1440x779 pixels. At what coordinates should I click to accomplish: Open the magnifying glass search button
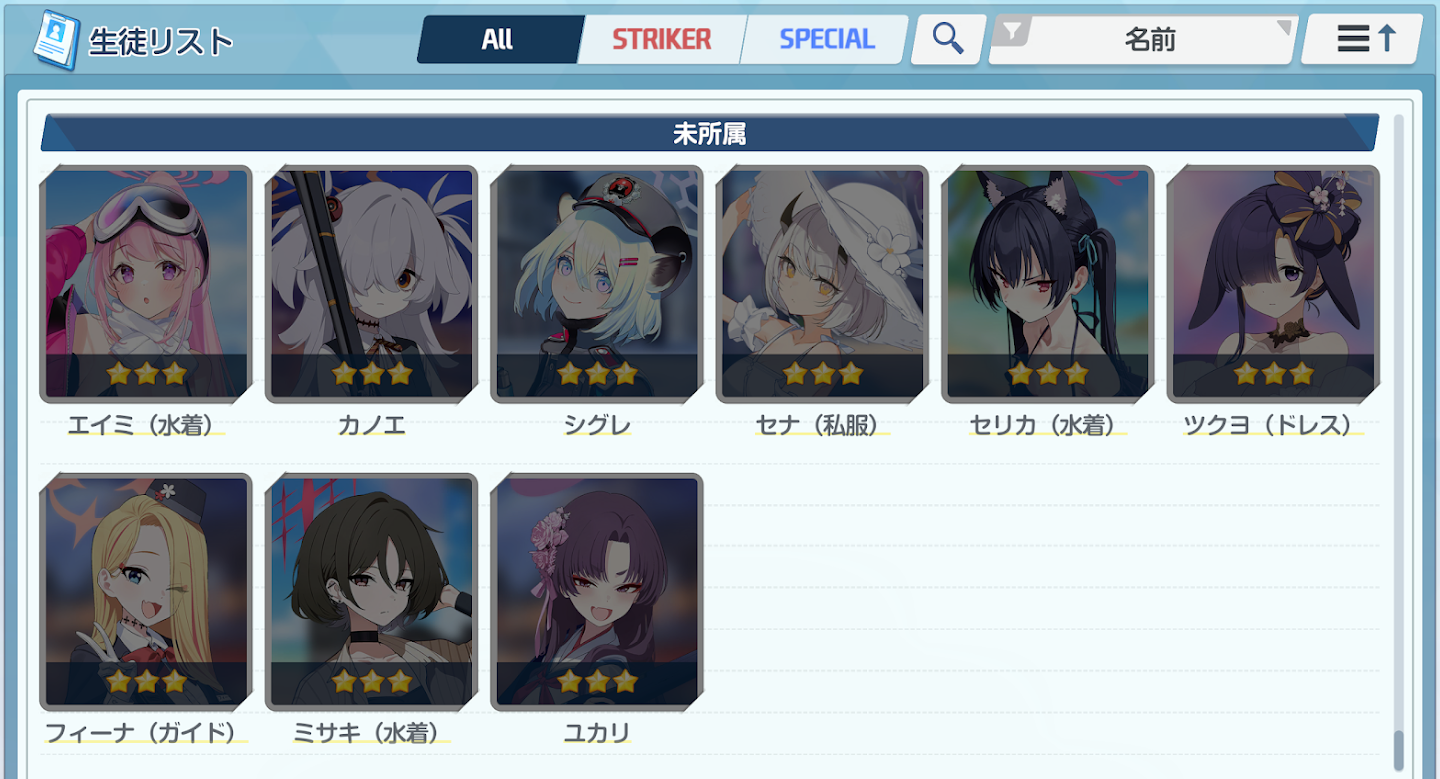[x=948, y=39]
